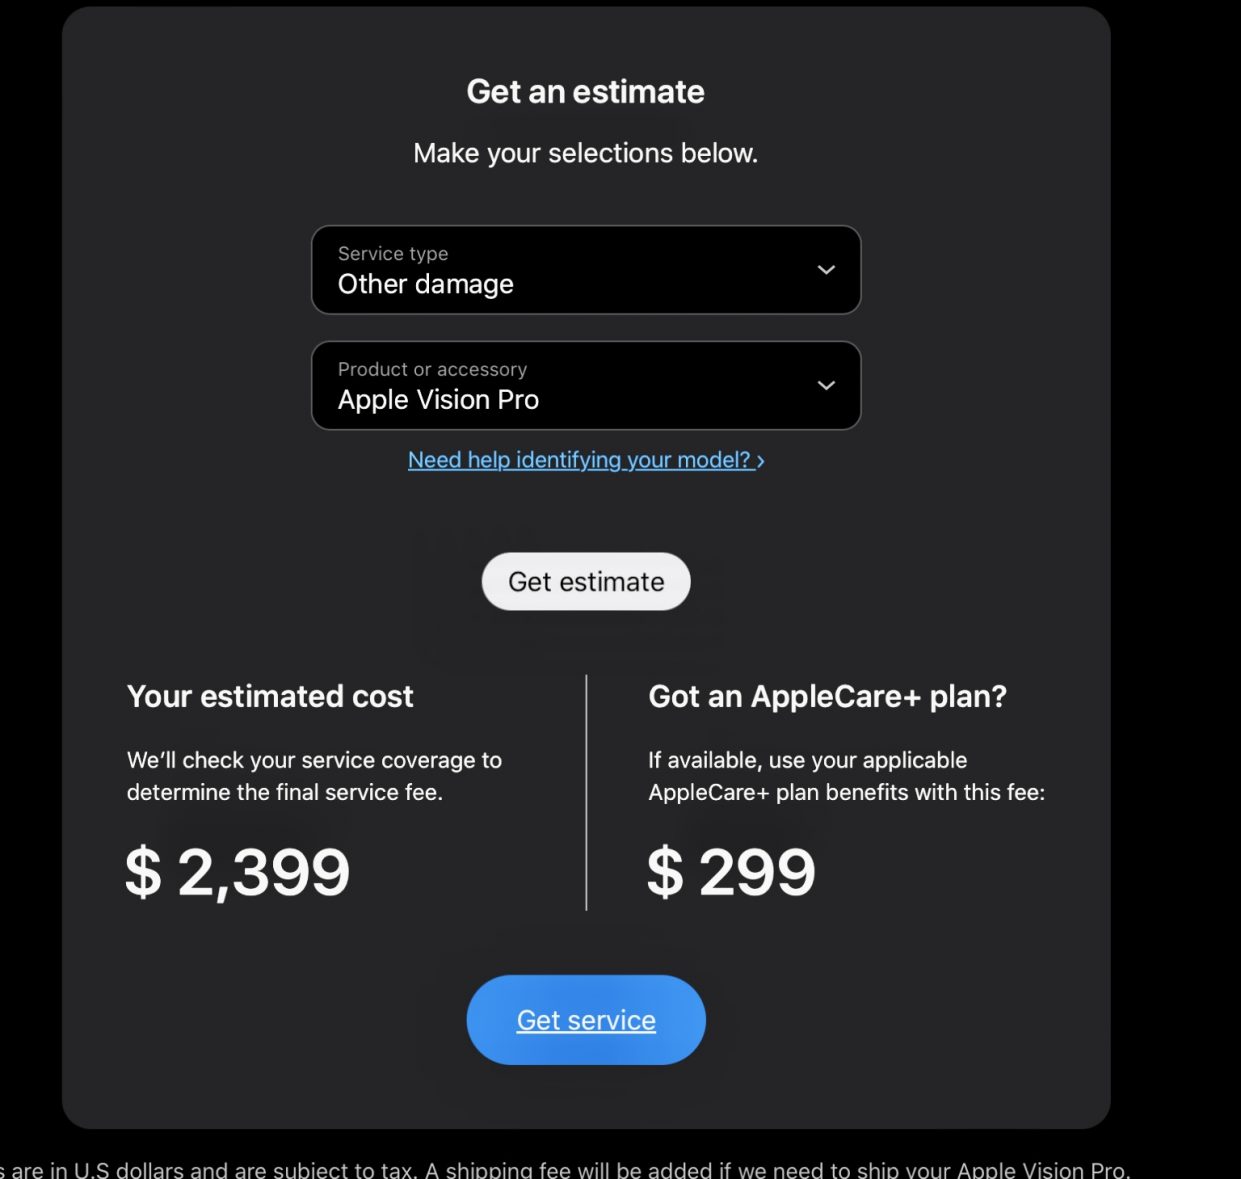The image size is (1241, 1179).
Task: Click the footer note about U.S. dollars and tax
Action: pos(565,1169)
